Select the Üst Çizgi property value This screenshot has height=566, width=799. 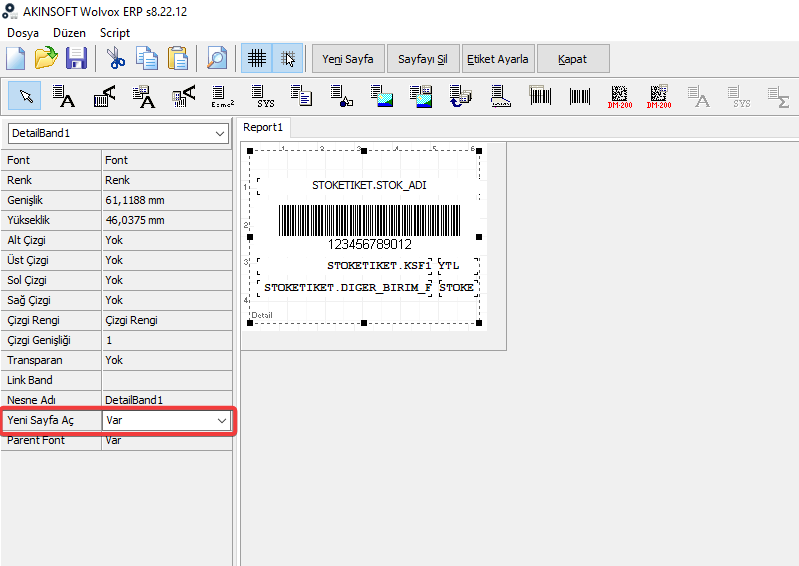point(167,260)
